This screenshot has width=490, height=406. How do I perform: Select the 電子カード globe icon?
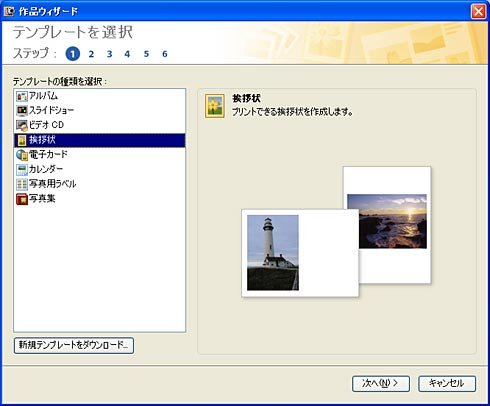(x=22, y=155)
